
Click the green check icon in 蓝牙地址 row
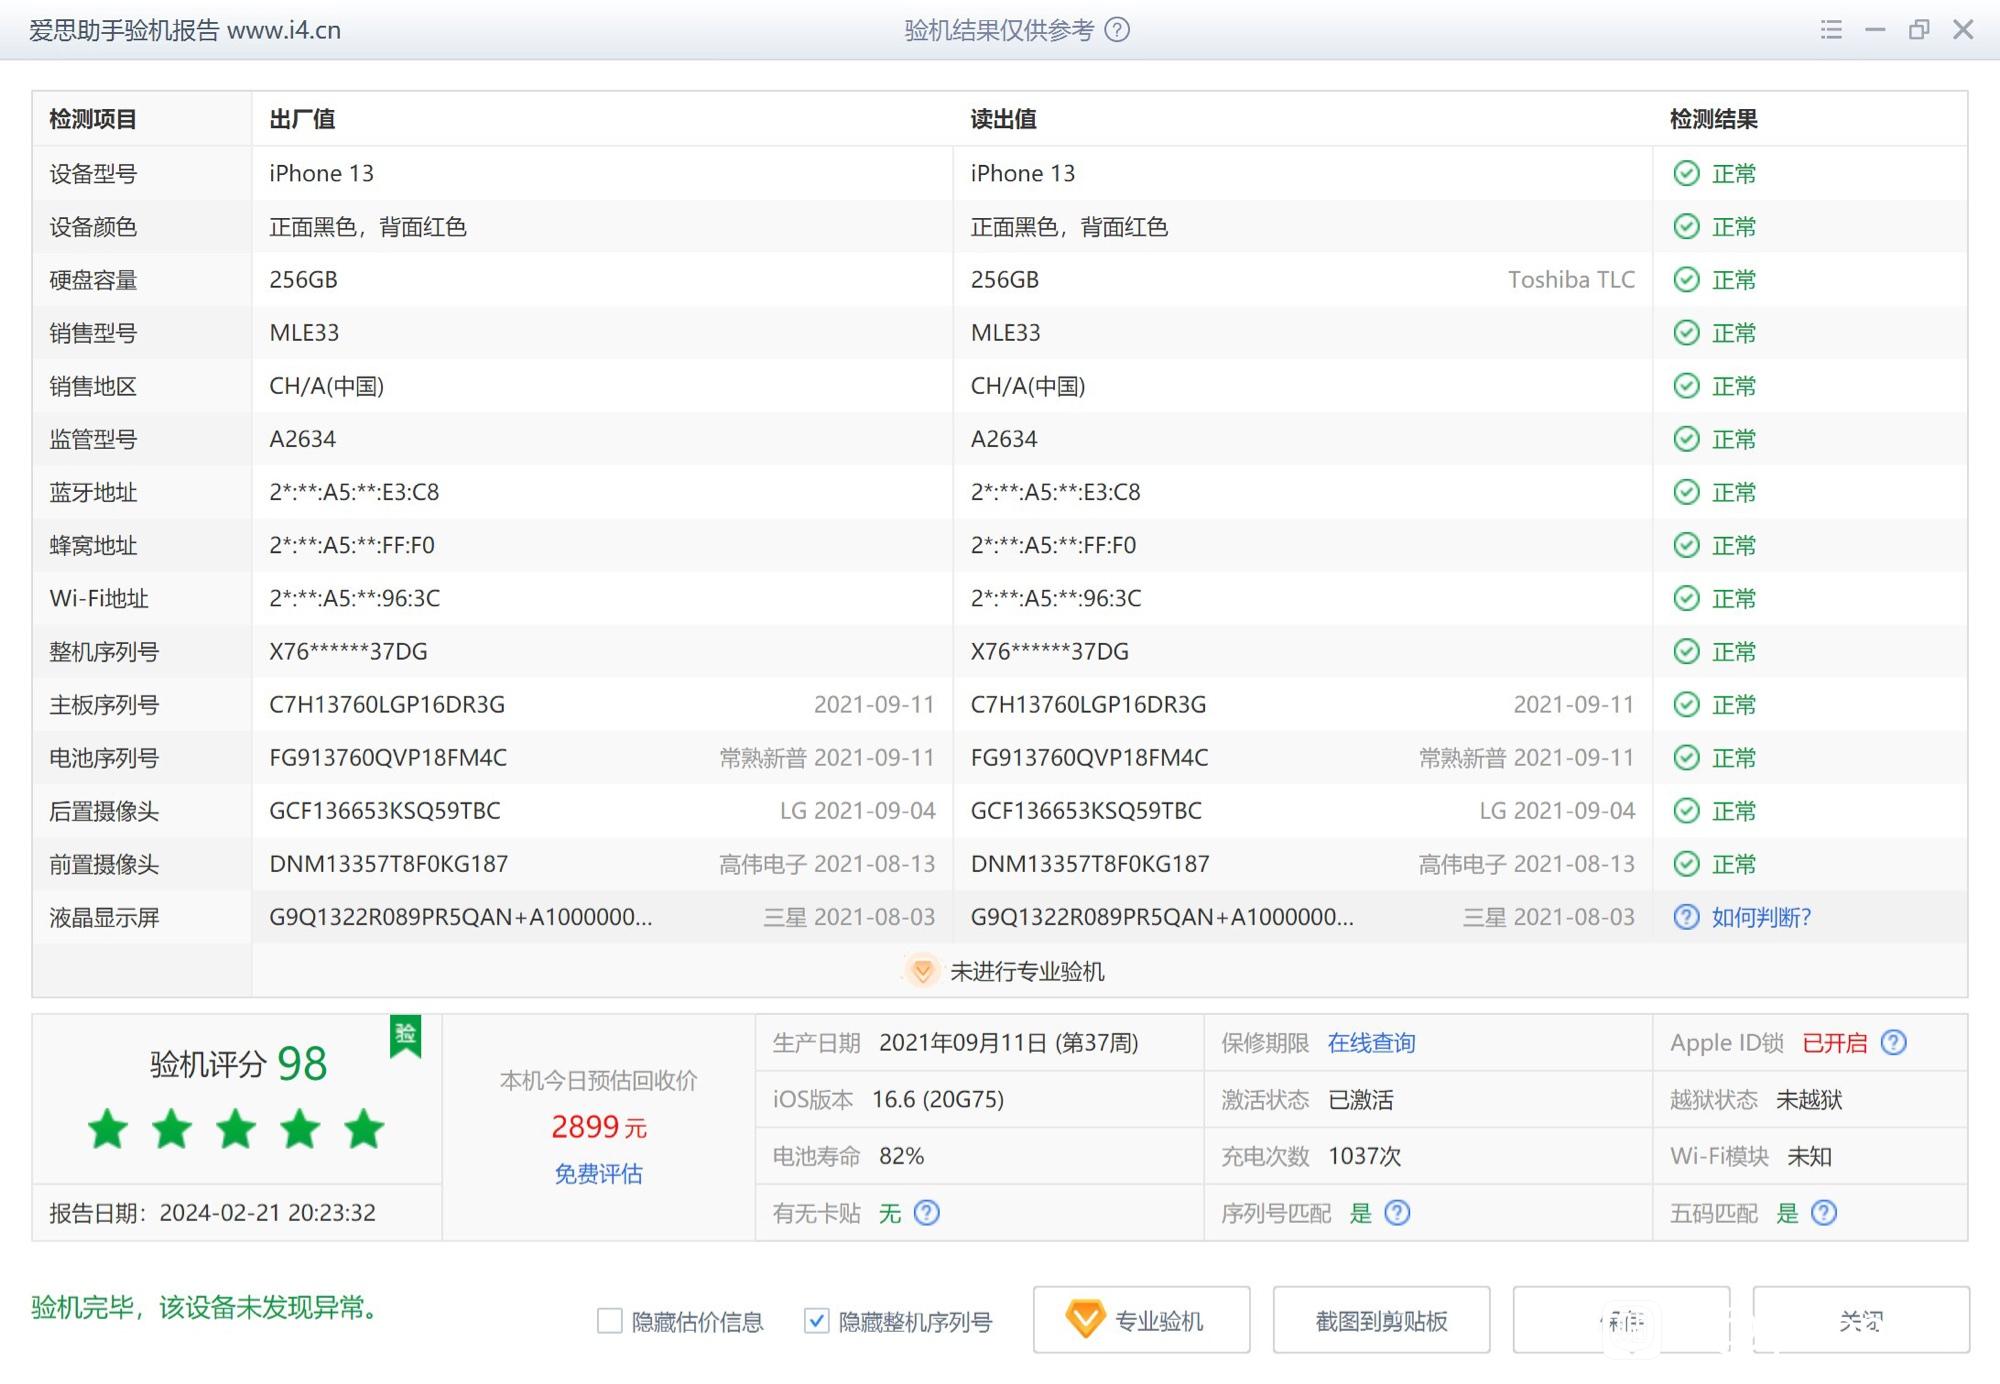(1686, 491)
